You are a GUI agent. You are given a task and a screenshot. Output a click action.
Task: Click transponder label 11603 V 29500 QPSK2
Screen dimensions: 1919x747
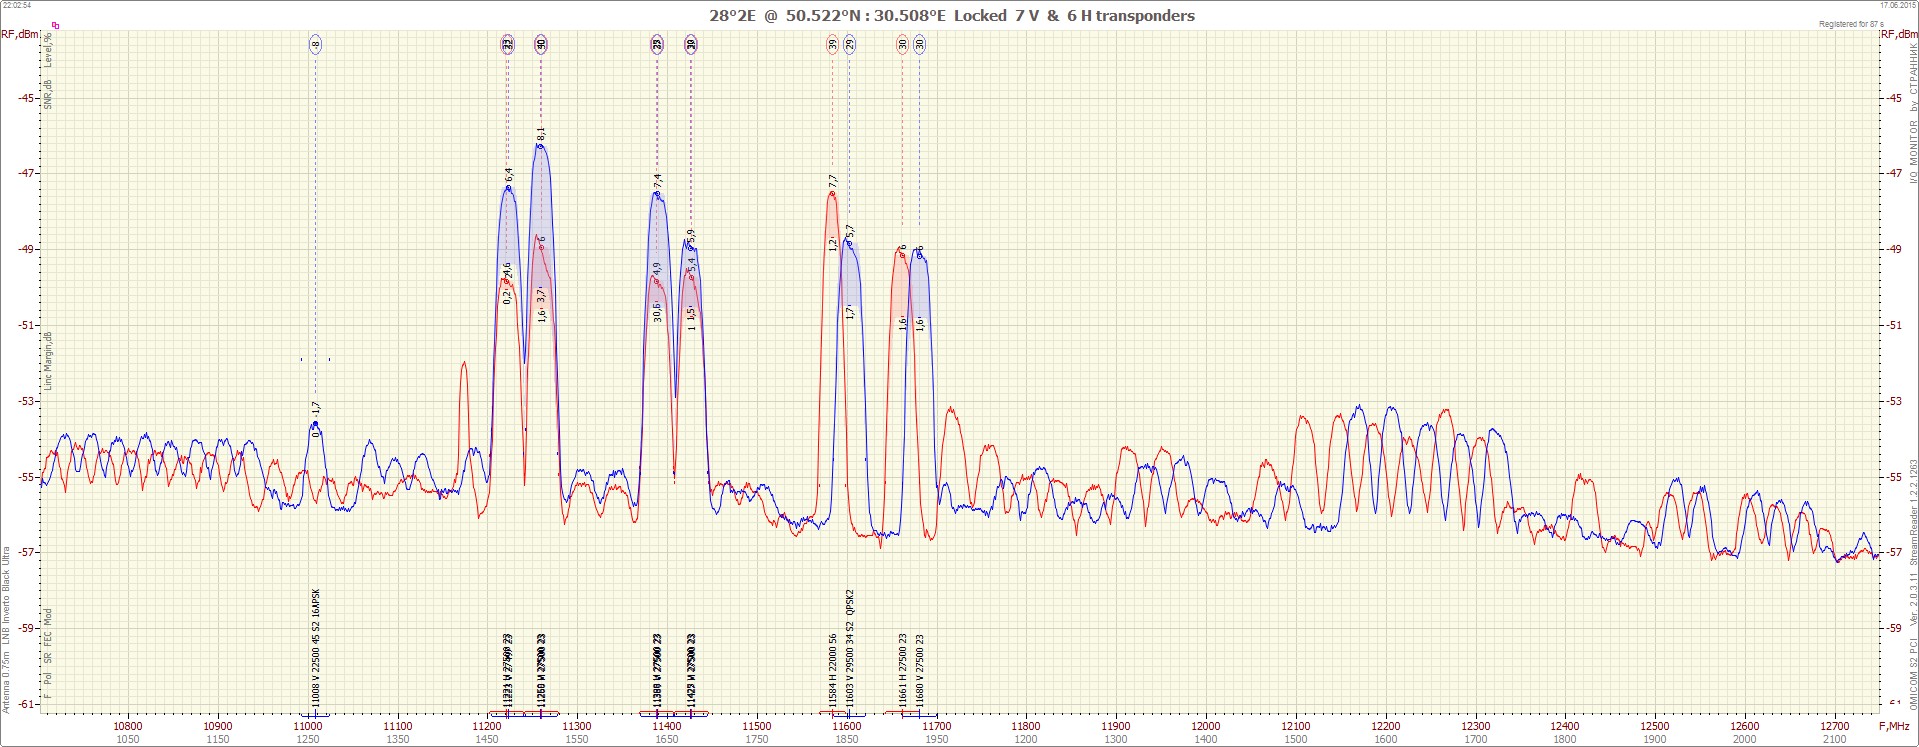click(850, 649)
